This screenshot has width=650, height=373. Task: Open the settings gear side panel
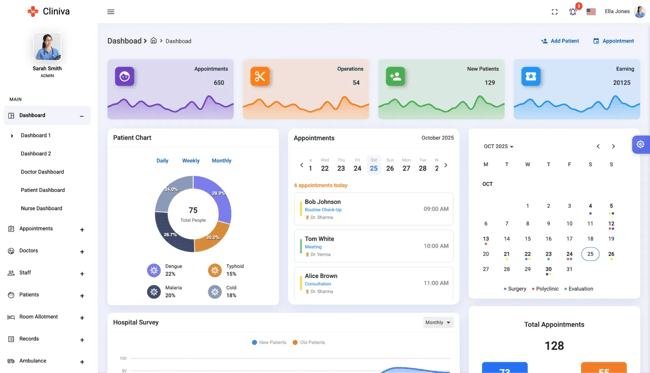coord(641,145)
